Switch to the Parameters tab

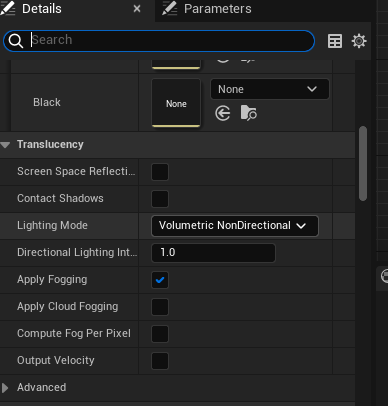click(x=207, y=9)
